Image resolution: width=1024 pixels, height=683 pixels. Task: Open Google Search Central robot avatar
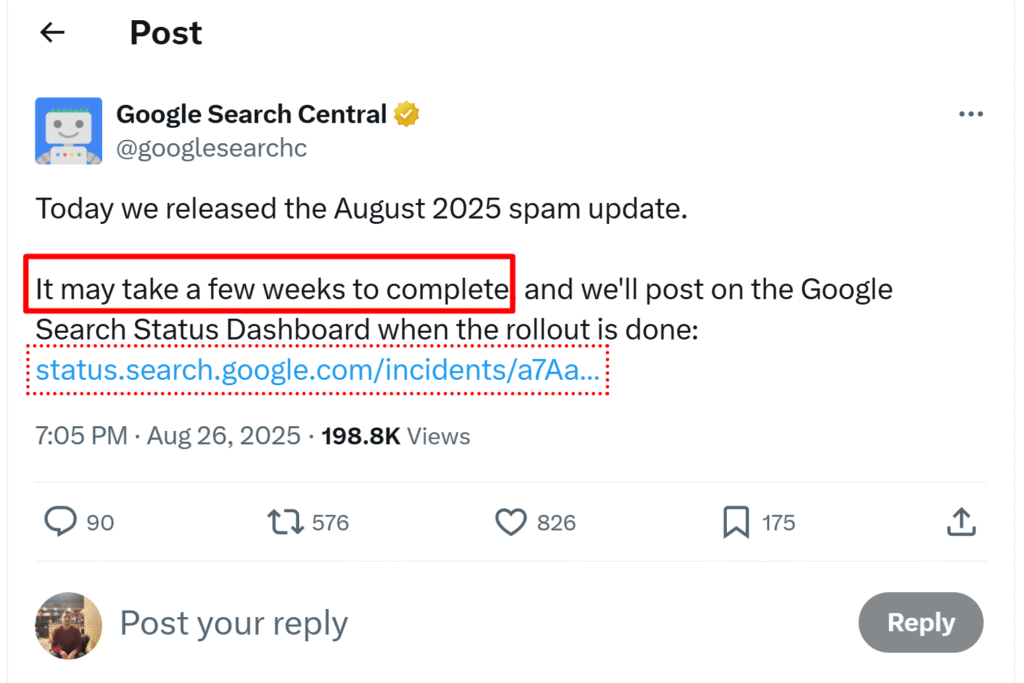tap(69, 131)
